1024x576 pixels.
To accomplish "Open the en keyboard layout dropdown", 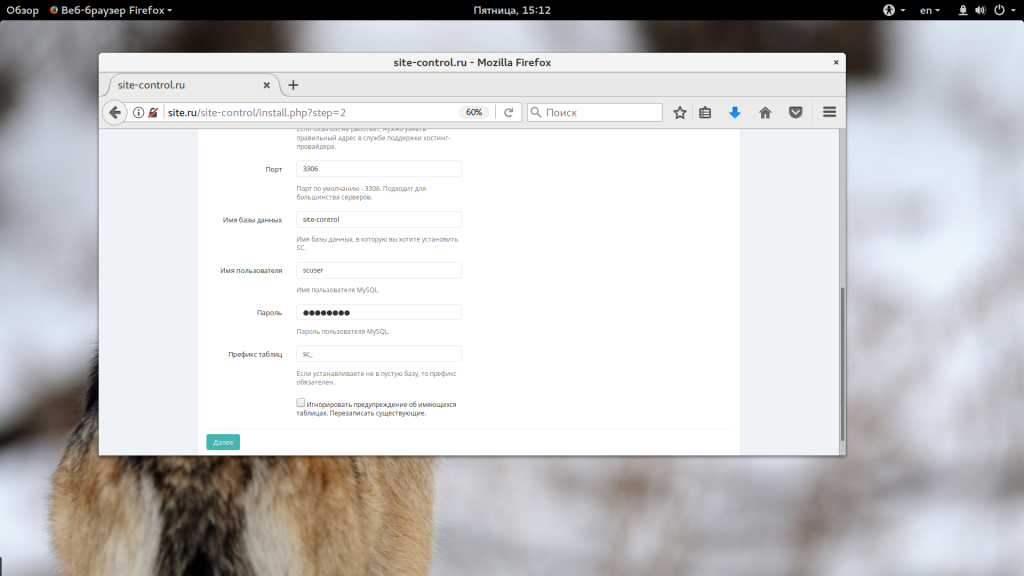I will click(x=930, y=10).
